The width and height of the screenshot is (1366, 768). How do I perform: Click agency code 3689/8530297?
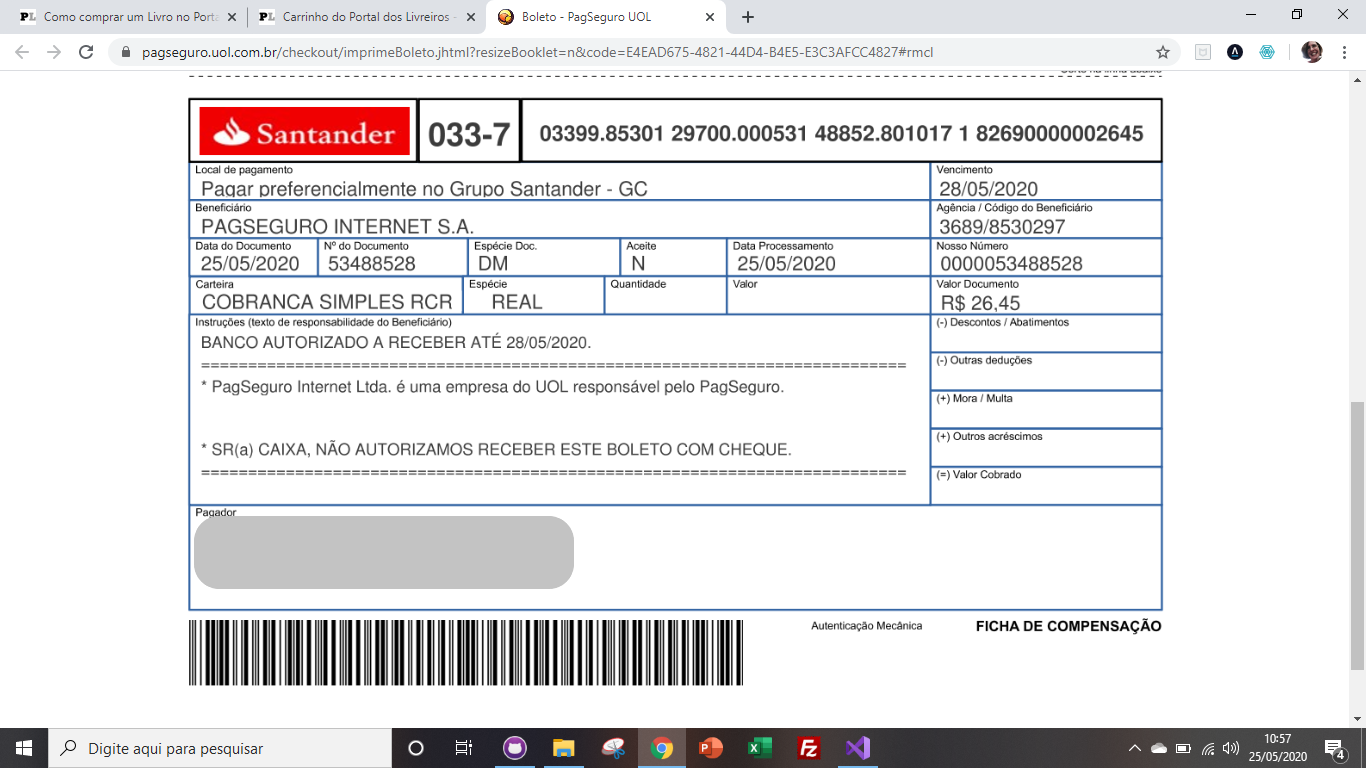coord(1002,227)
